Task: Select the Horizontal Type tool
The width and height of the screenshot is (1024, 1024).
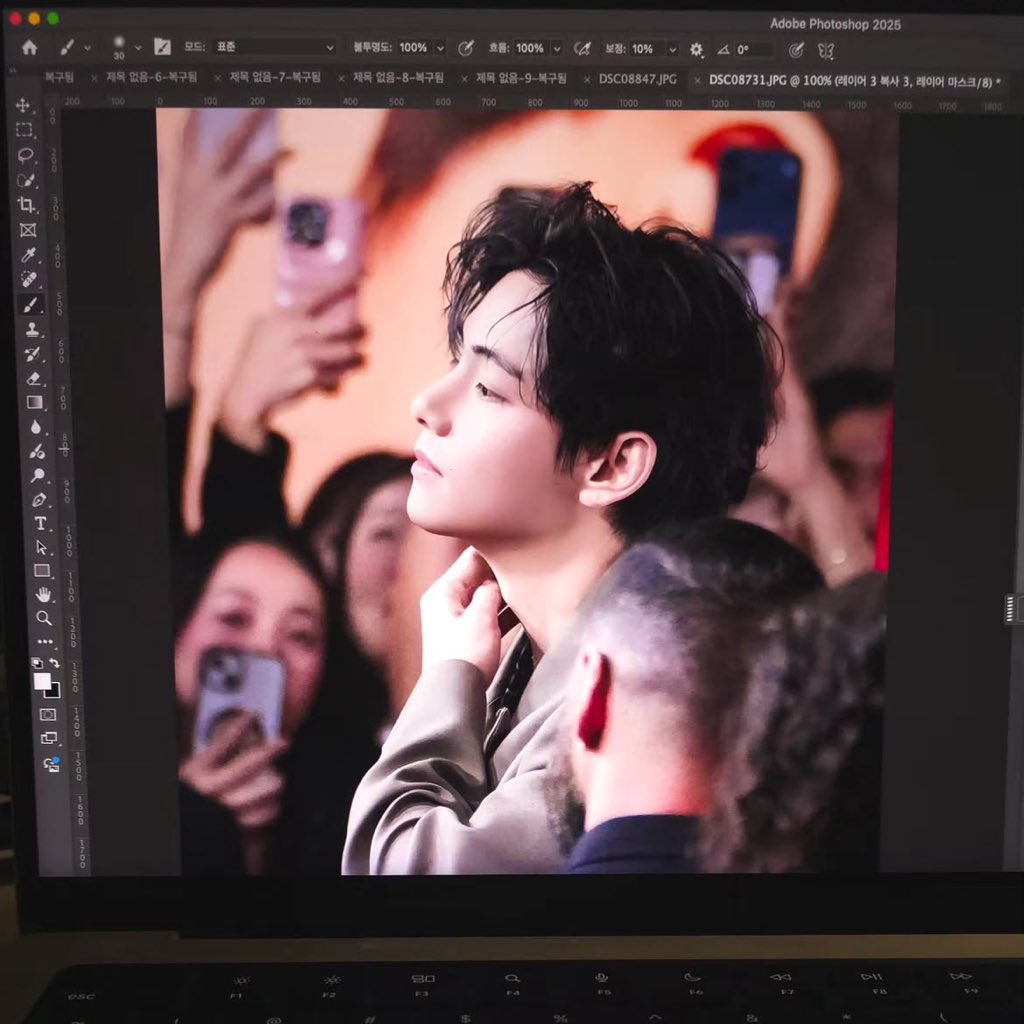Action: pos(40,523)
